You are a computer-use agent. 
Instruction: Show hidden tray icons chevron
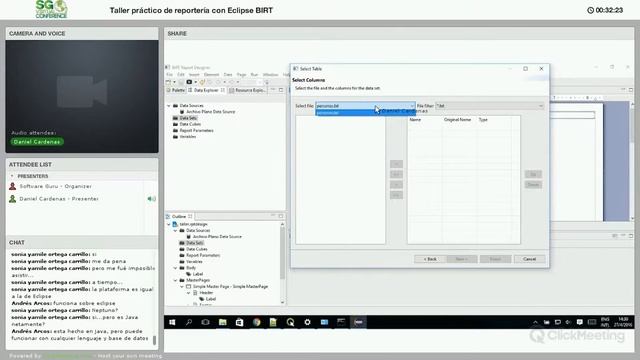(x=536, y=322)
